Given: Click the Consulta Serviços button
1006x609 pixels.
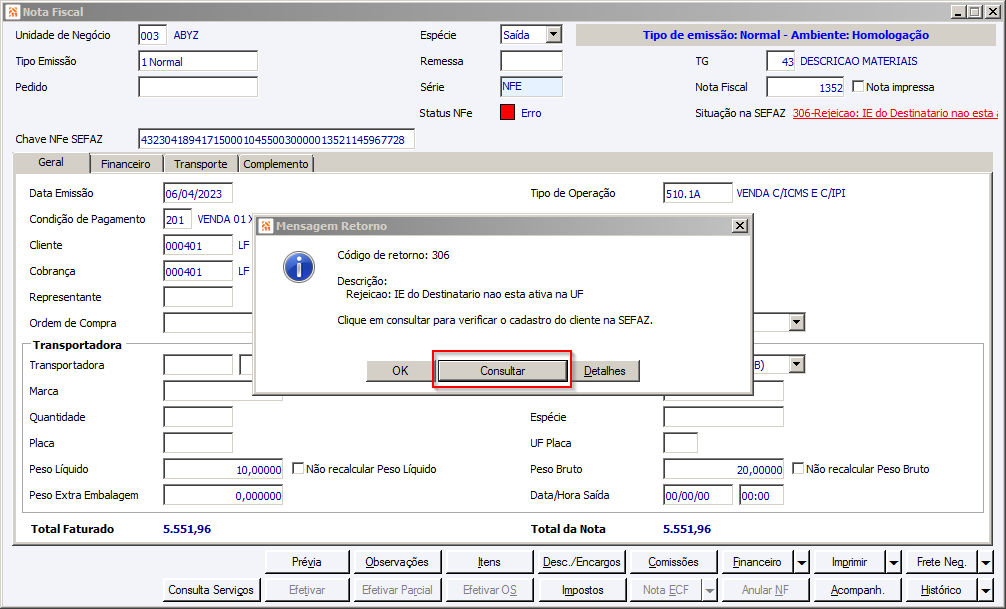Looking at the screenshot, I should [x=211, y=590].
